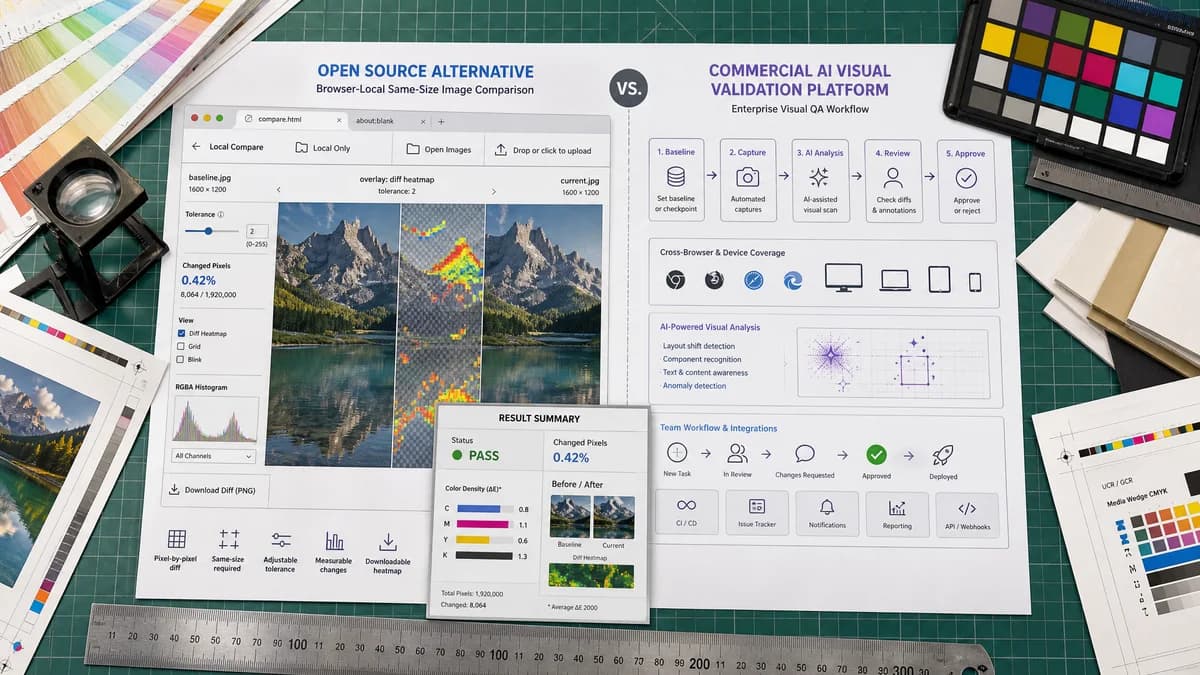The width and height of the screenshot is (1200, 675).
Task: Click the magenta M color density bar
Action: pos(485,524)
